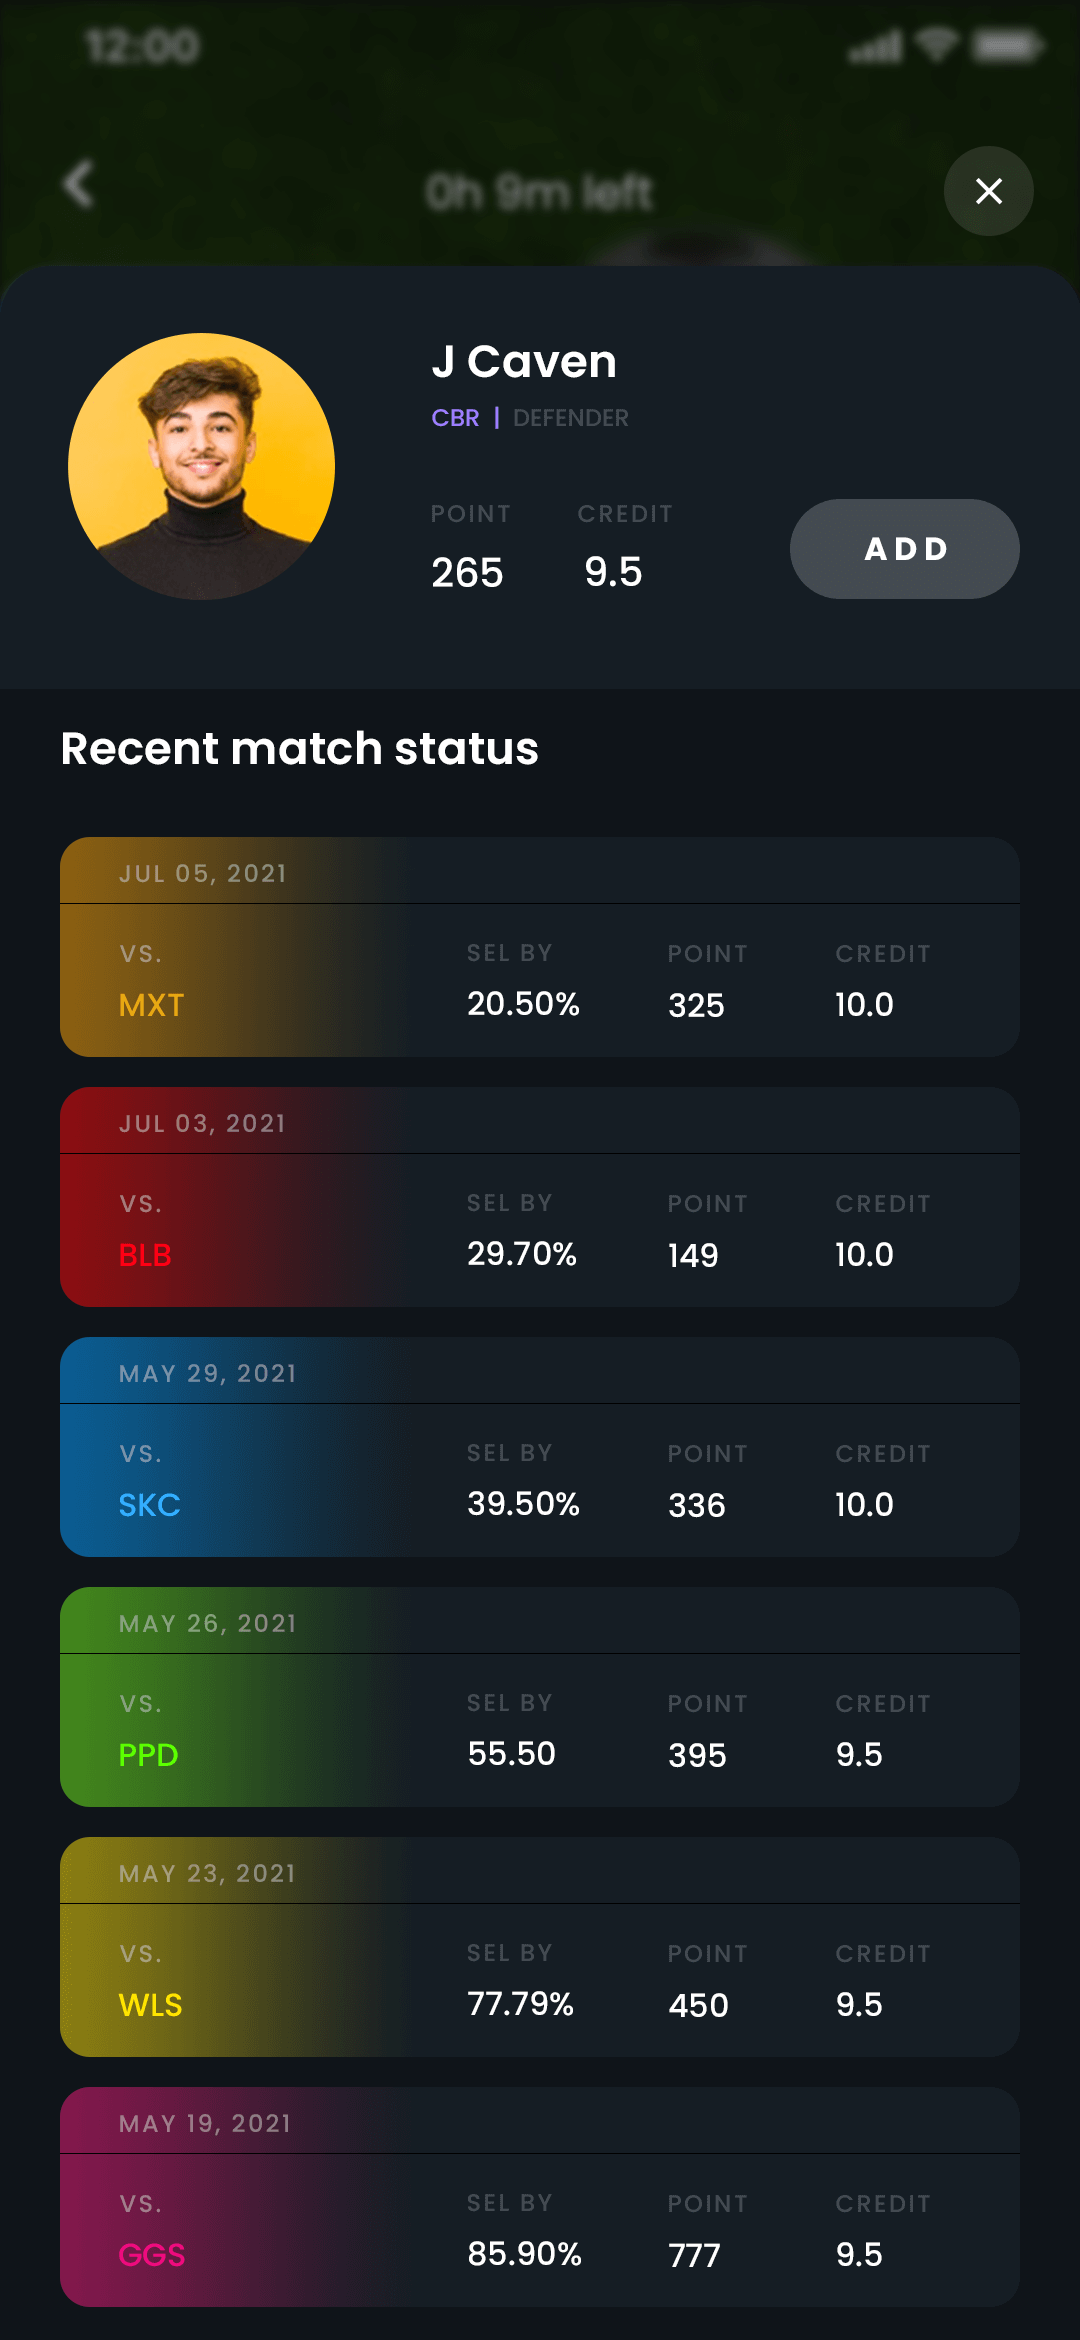Close the player profile overlay
This screenshot has width=1080, height=2340.
pos(988,191)
